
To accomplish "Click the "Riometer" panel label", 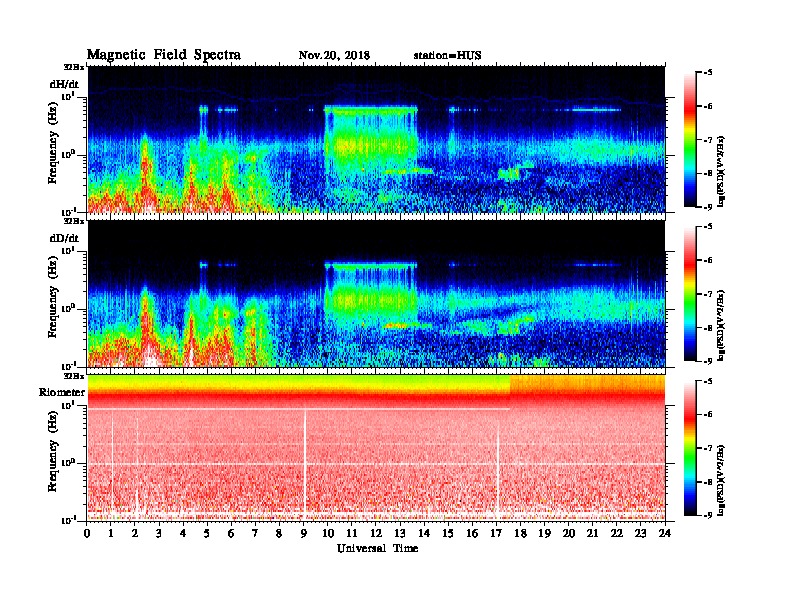I will [x=62, y=392].
